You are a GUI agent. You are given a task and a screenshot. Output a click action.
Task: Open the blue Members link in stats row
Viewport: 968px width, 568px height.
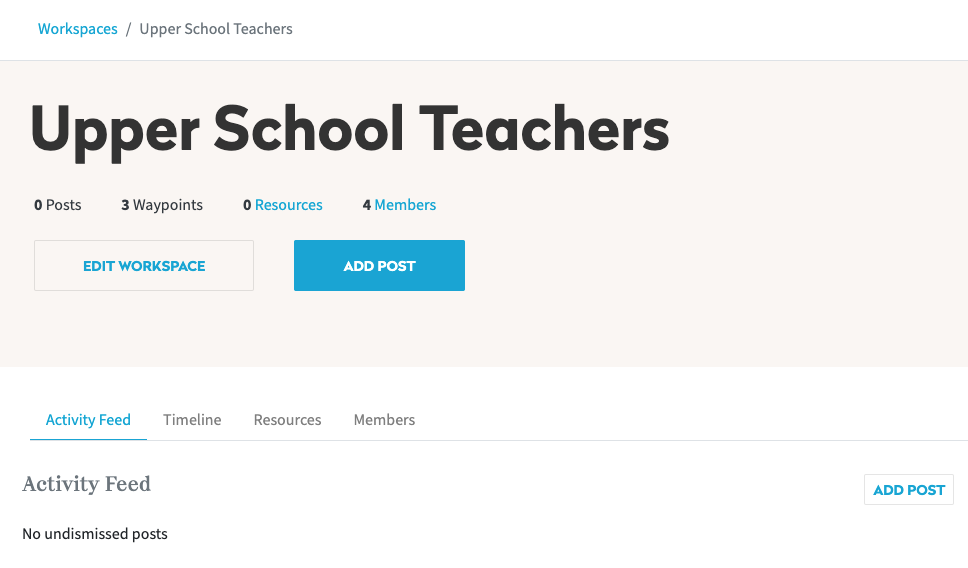405,205
